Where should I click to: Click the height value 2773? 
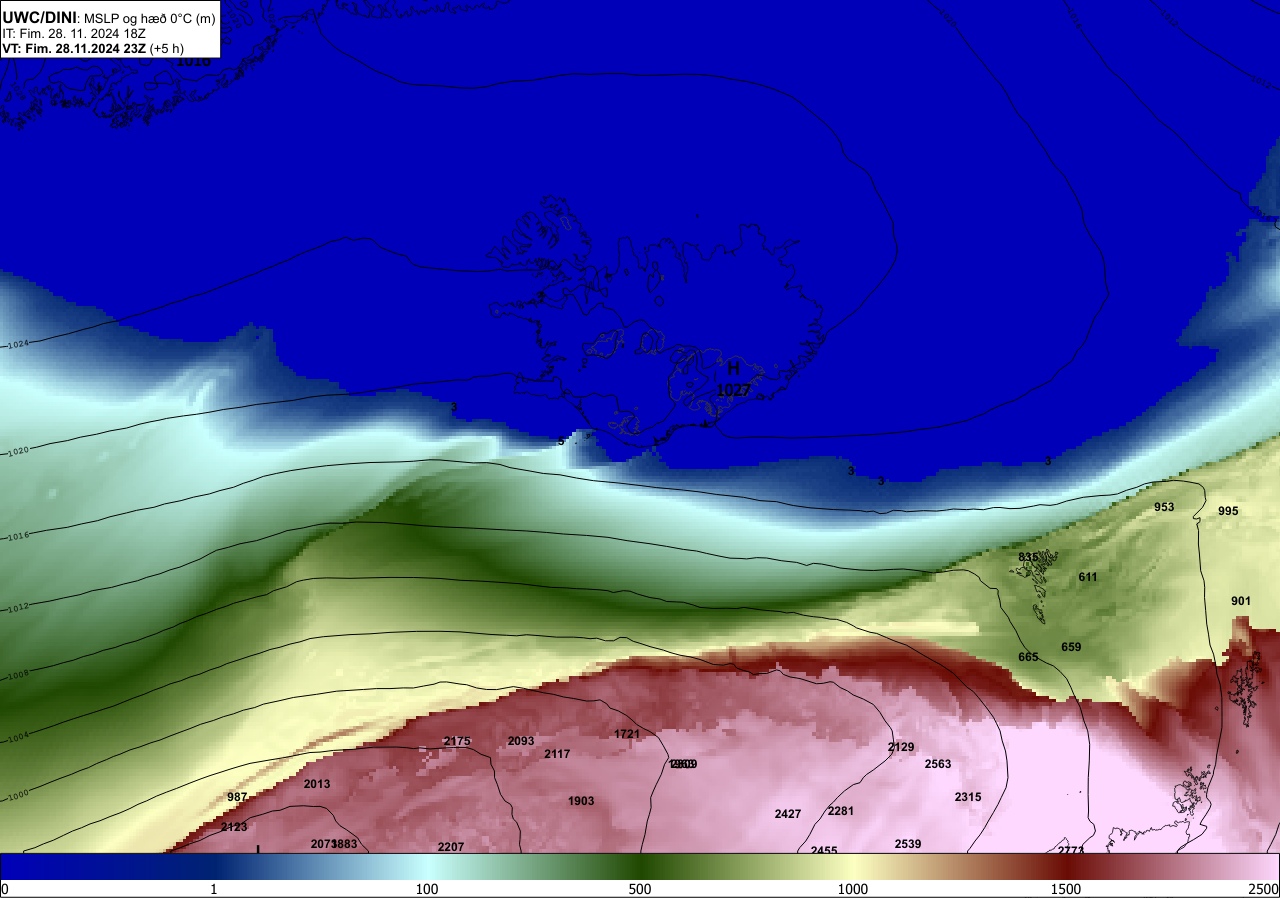(1071, 850)
